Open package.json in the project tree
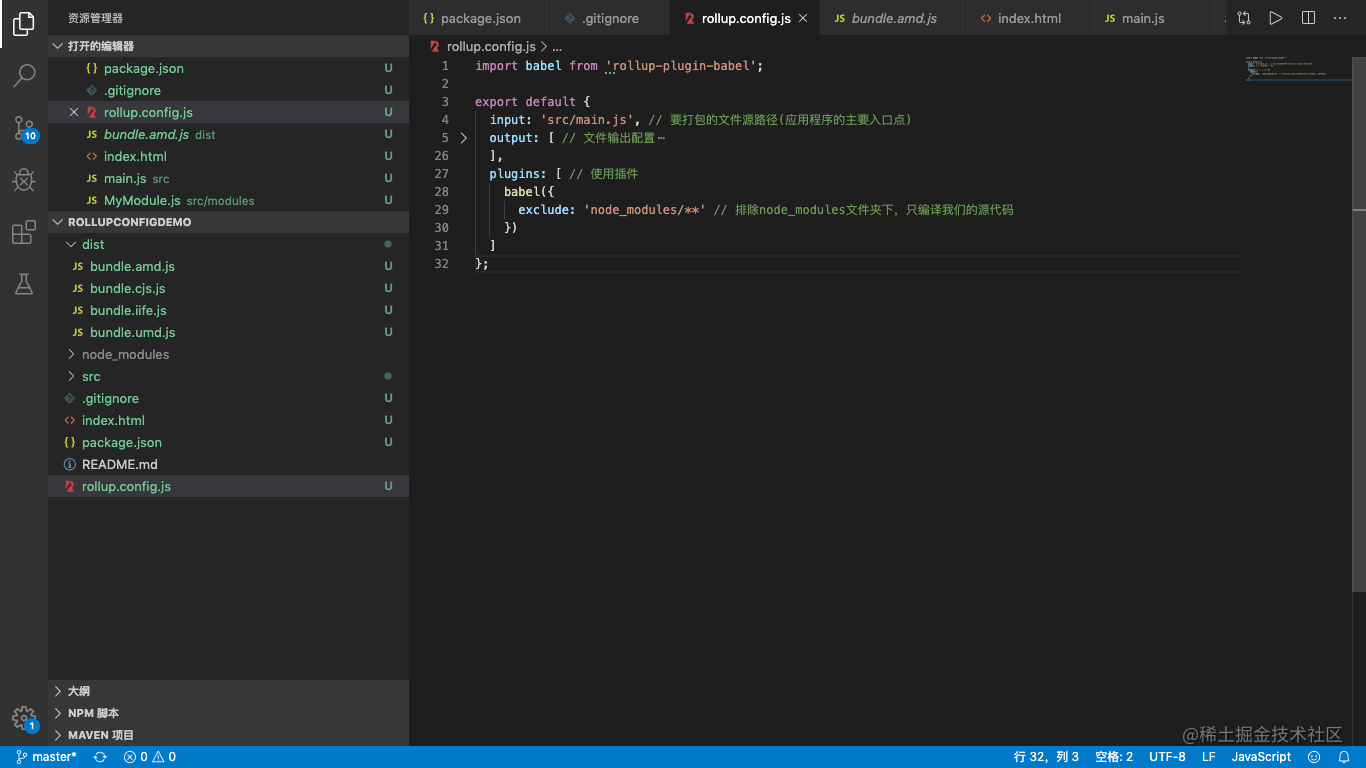This screenshot has height=768, width=1366. pyautogui.click(x=228, y=442)
